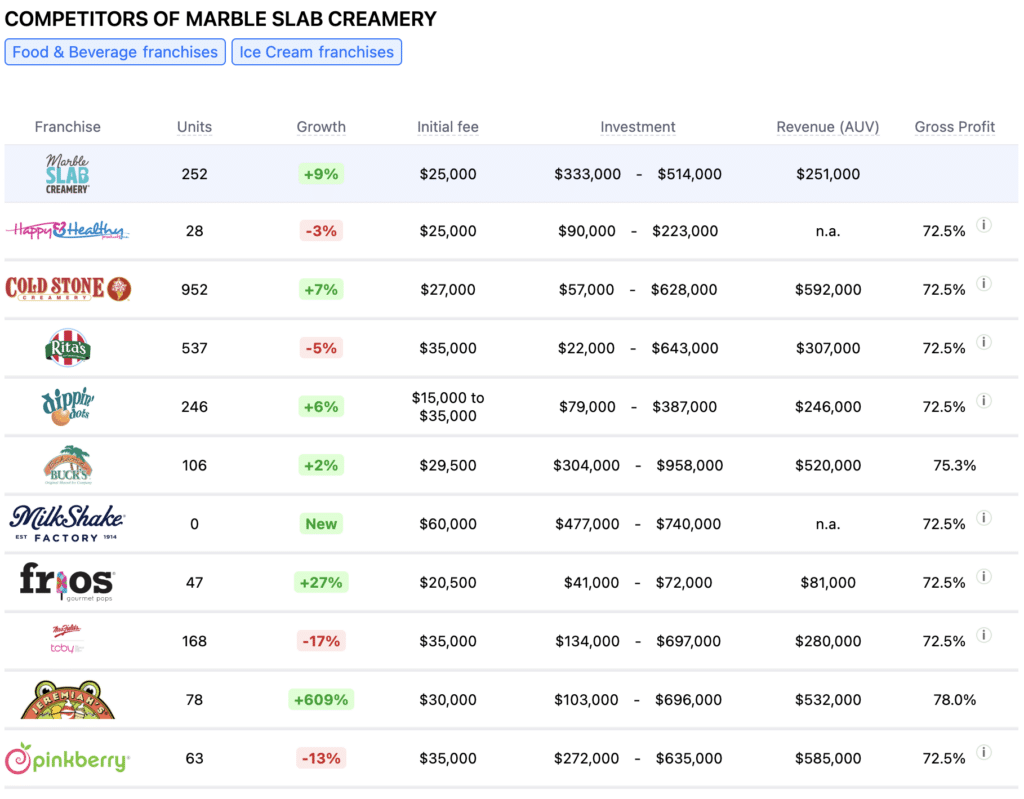Select the $81,000 revenue value
The image size is (1024, 799).
[828, 583]
